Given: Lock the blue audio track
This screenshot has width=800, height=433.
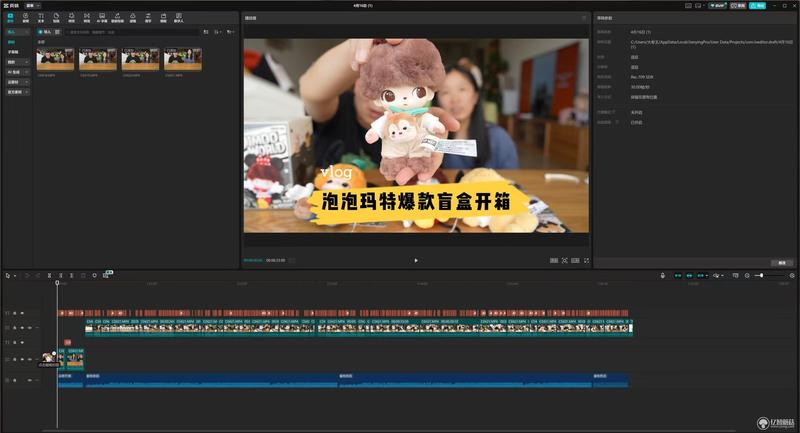Looking at the screenshot, I should (15, 380).
